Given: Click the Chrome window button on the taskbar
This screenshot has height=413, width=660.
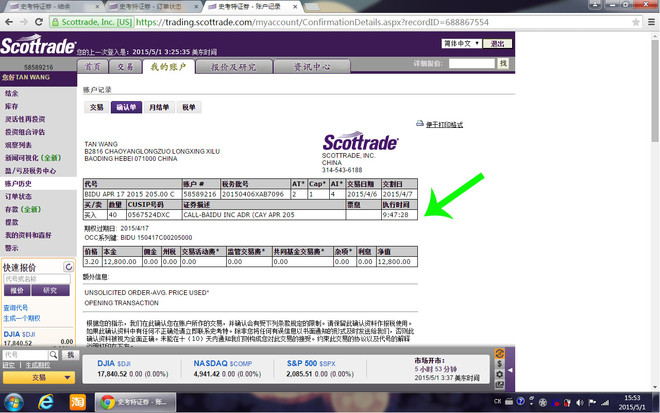Looking at the screenshot, I should (x=135, y=402).
